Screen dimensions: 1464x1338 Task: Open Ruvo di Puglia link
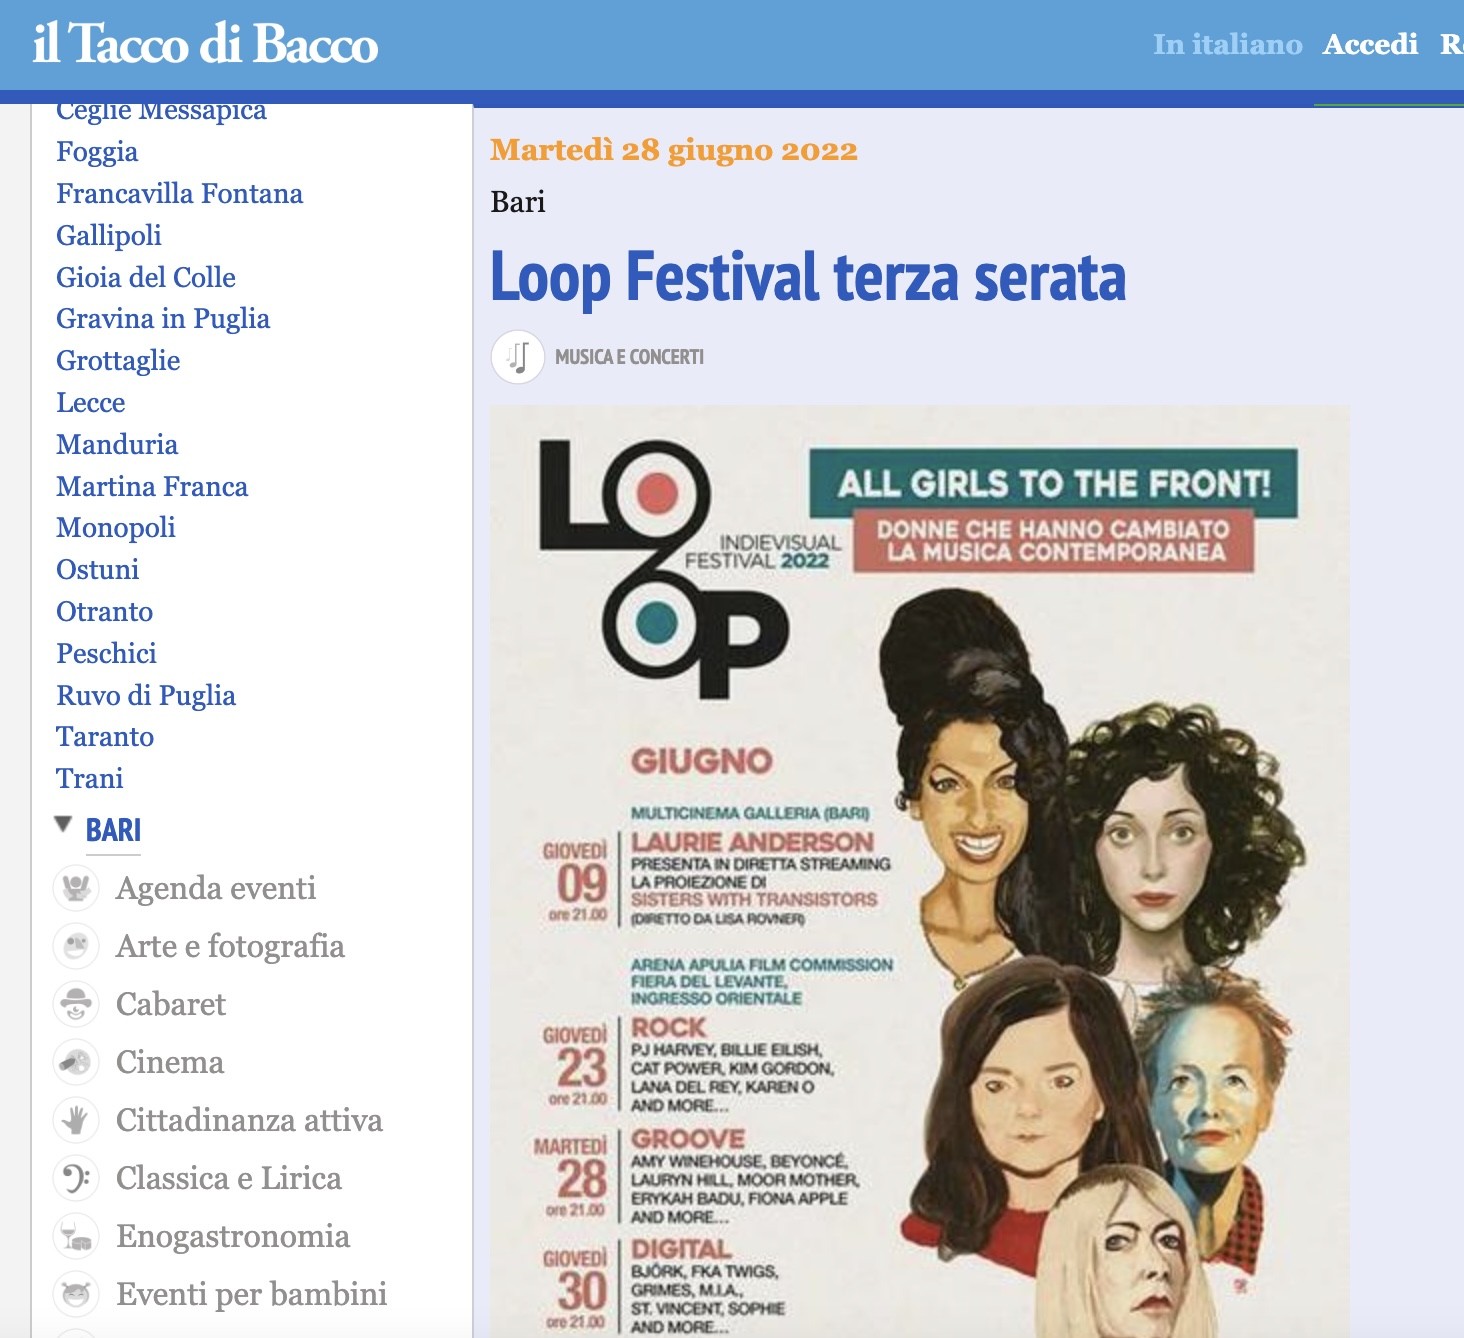(146, 695)
